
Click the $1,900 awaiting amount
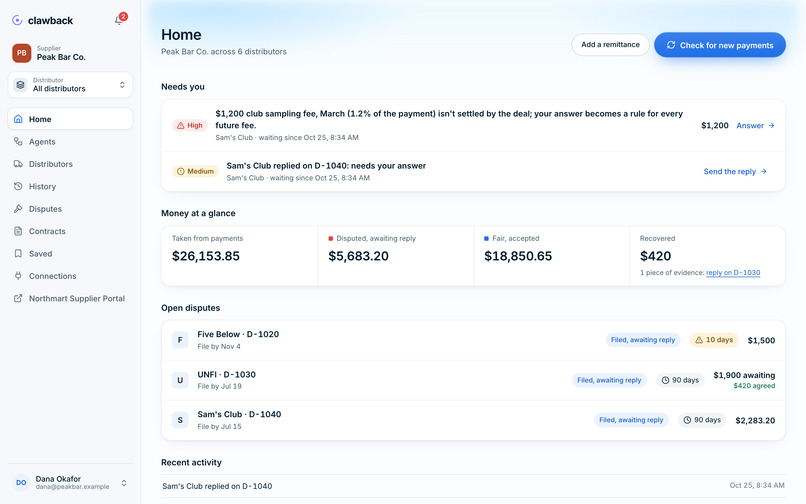744,375
